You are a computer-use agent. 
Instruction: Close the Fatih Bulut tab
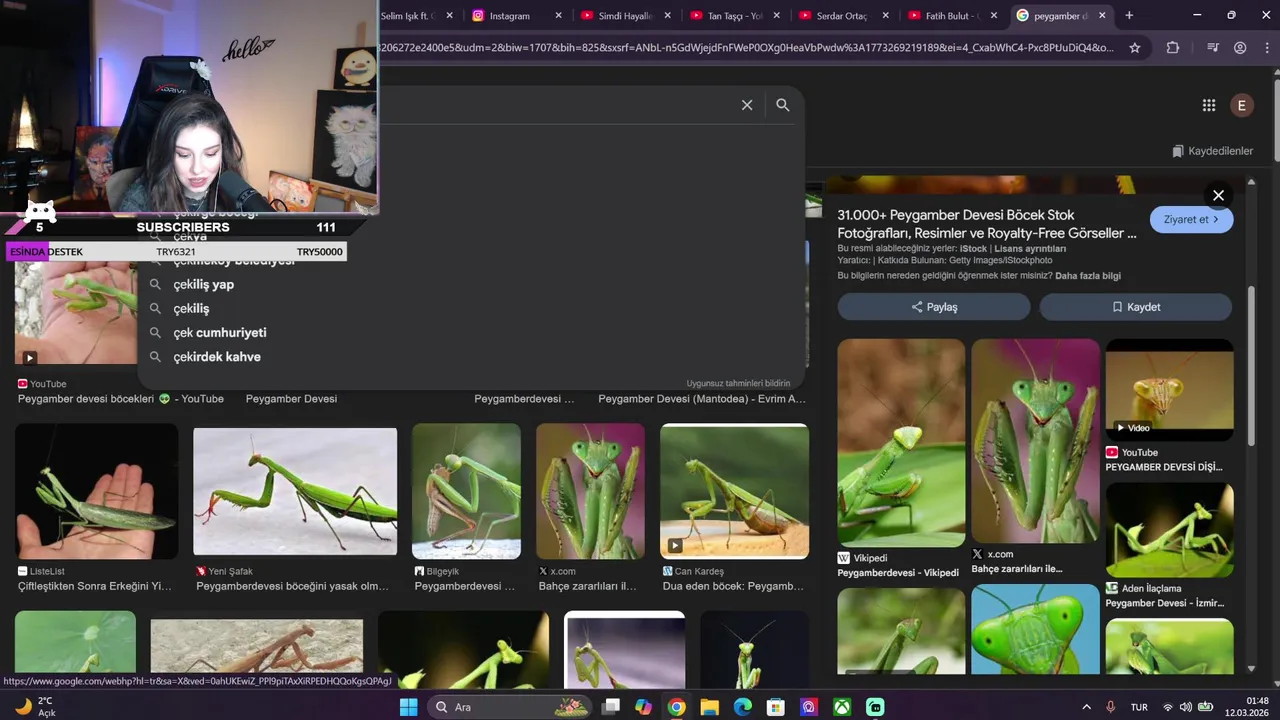pyautogui.click(x=994, y=15)
